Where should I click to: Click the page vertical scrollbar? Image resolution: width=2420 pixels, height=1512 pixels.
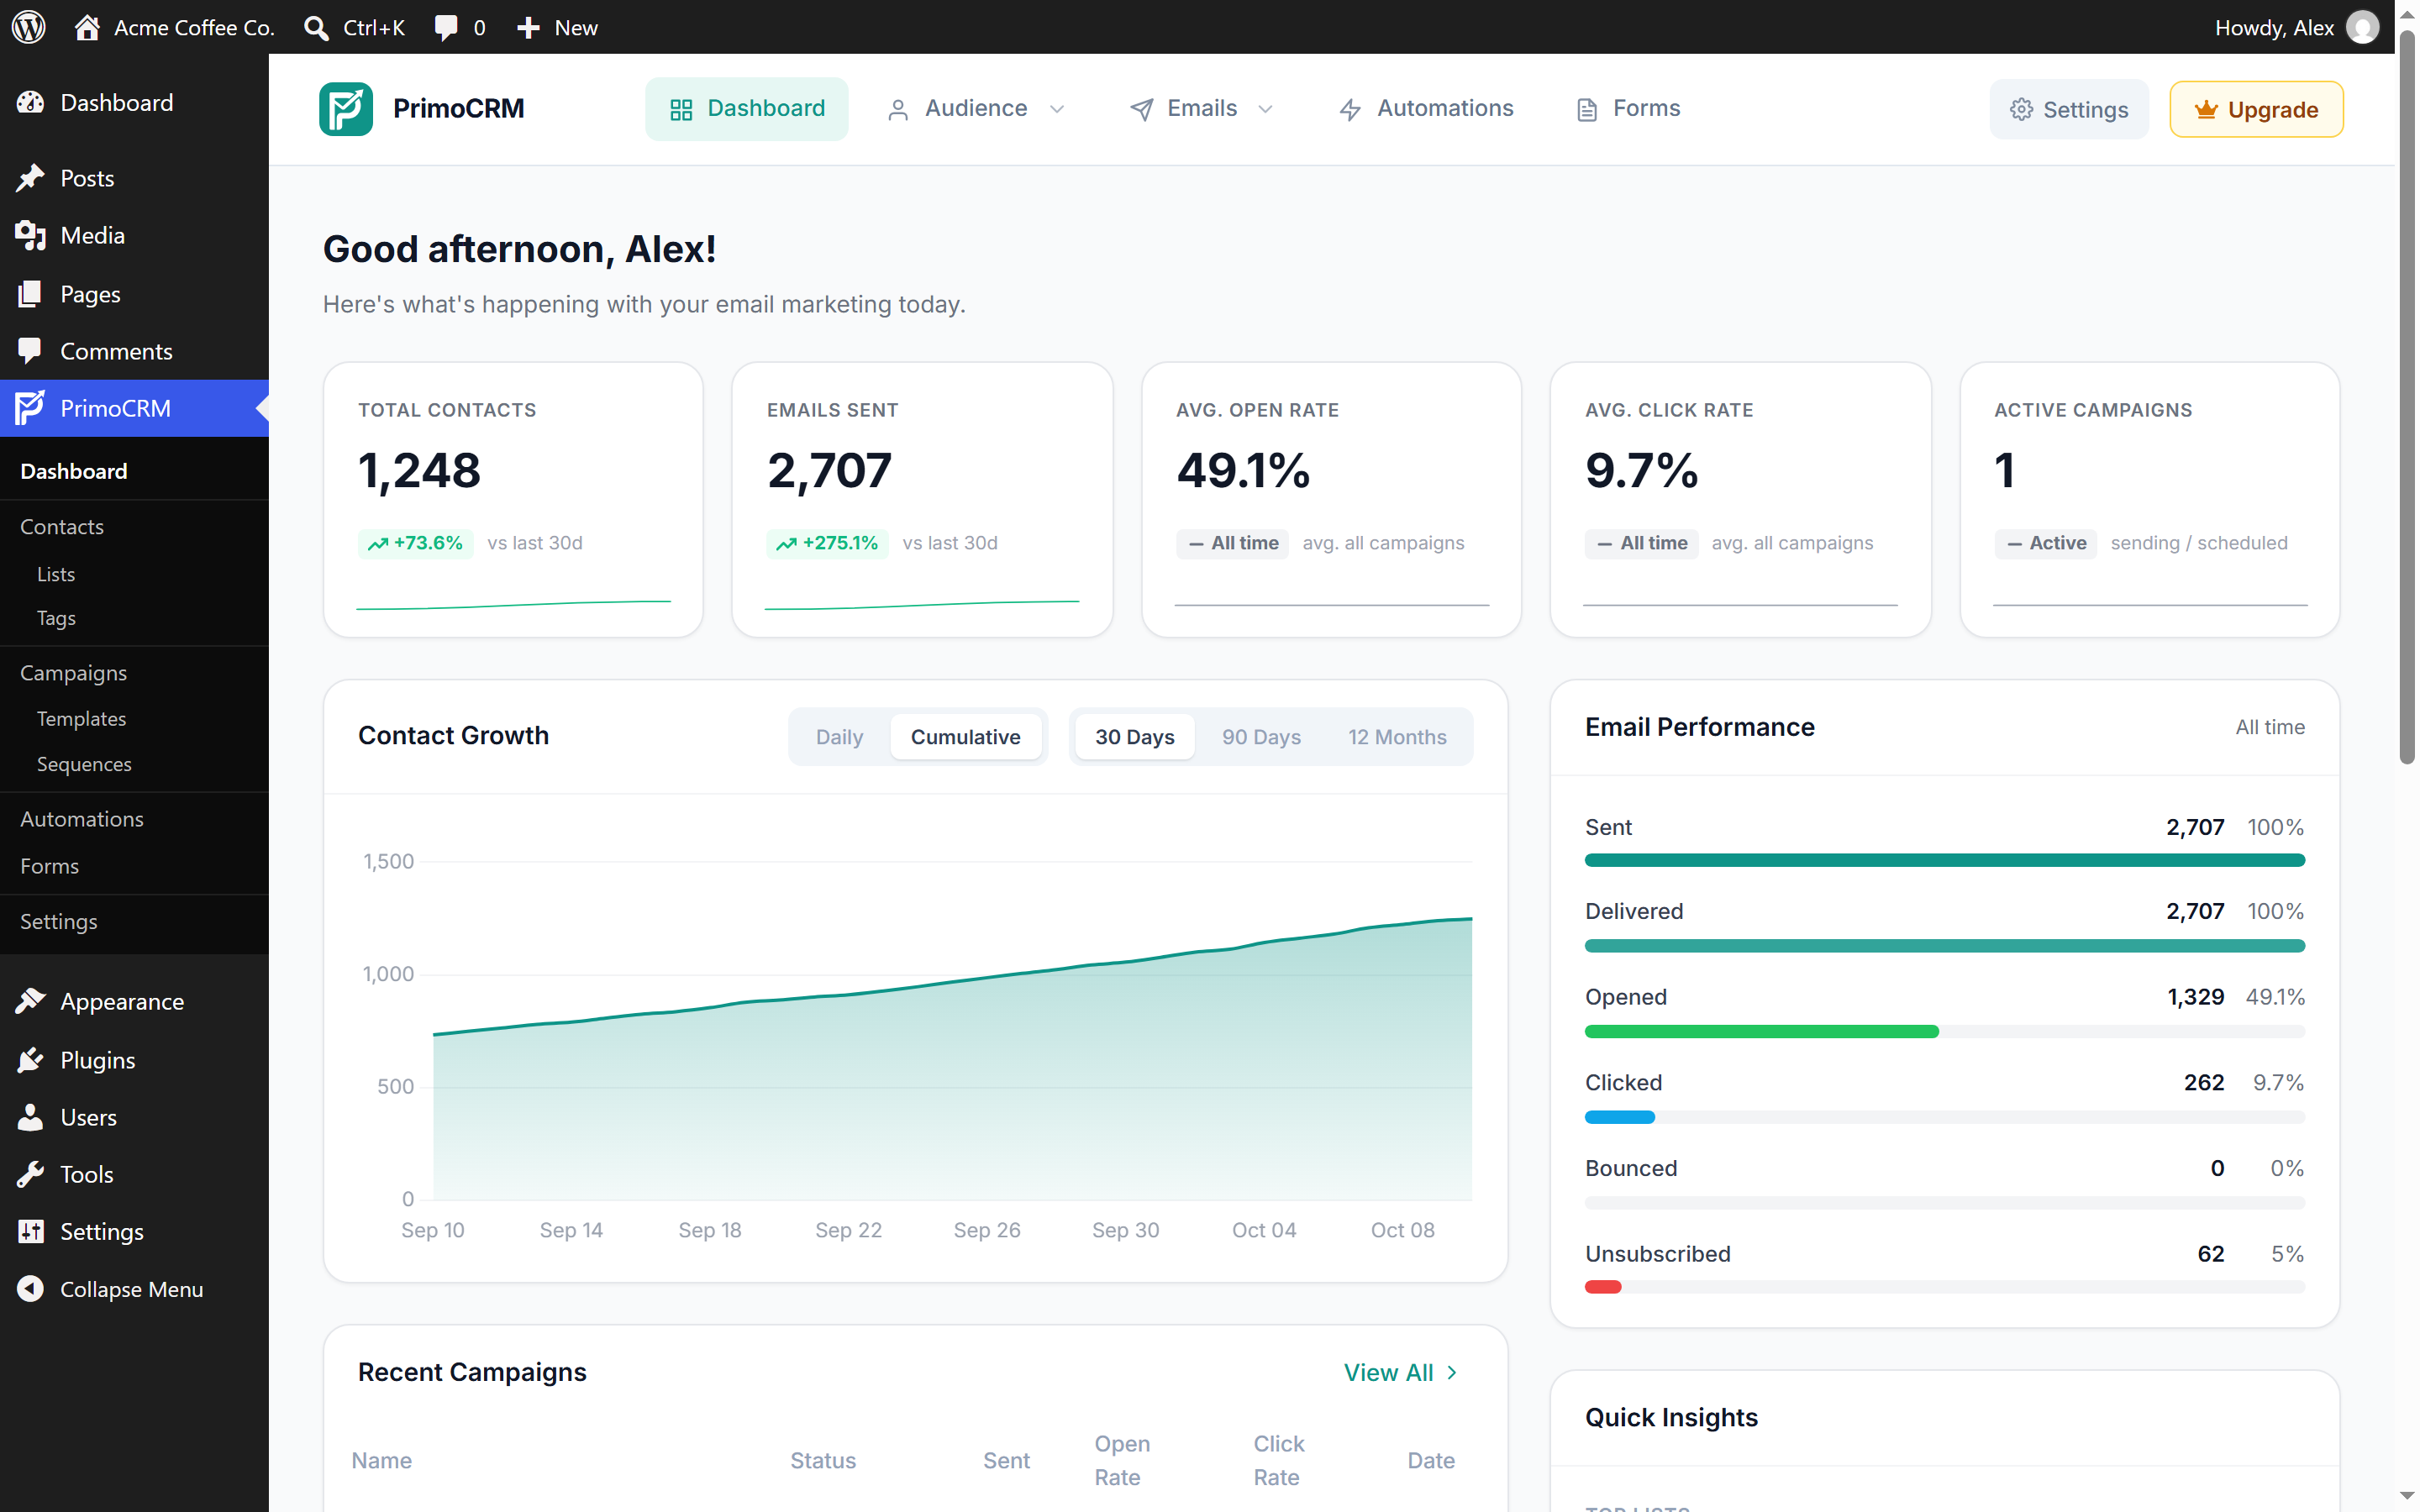2407,398
